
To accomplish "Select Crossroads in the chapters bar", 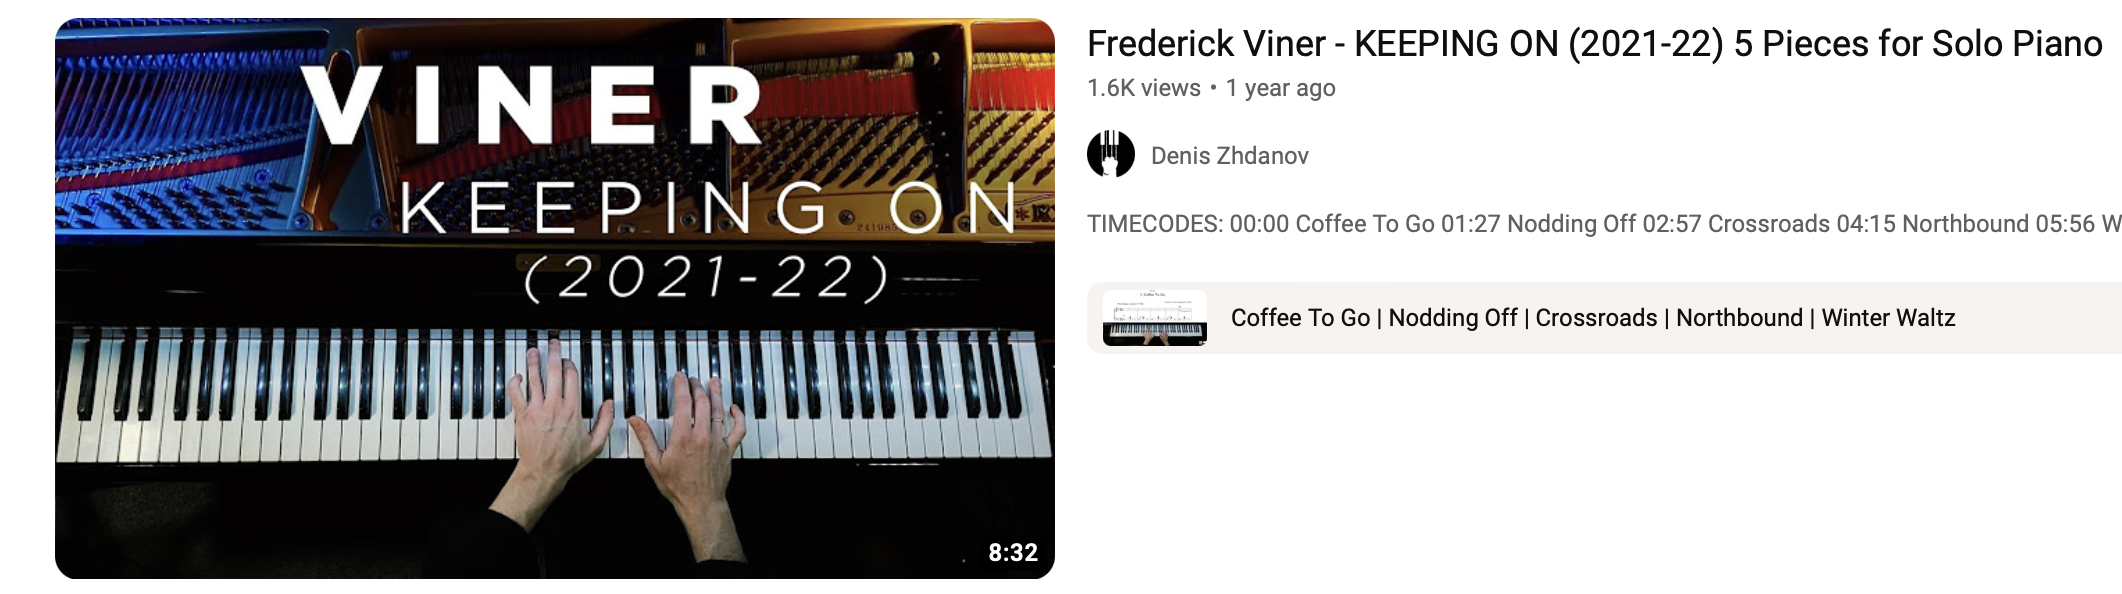I will [1596, 318].
